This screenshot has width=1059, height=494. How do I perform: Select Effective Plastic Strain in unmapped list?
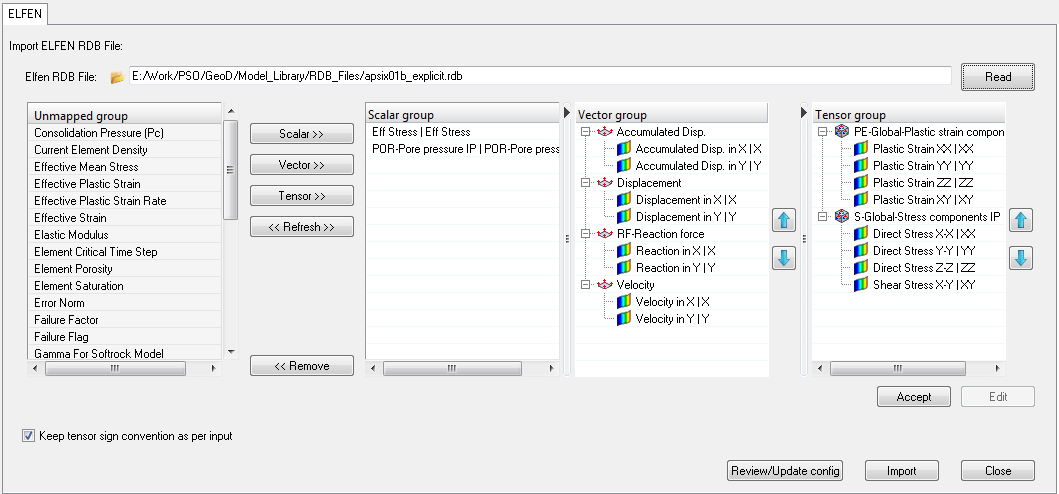[x=87, y=184]
